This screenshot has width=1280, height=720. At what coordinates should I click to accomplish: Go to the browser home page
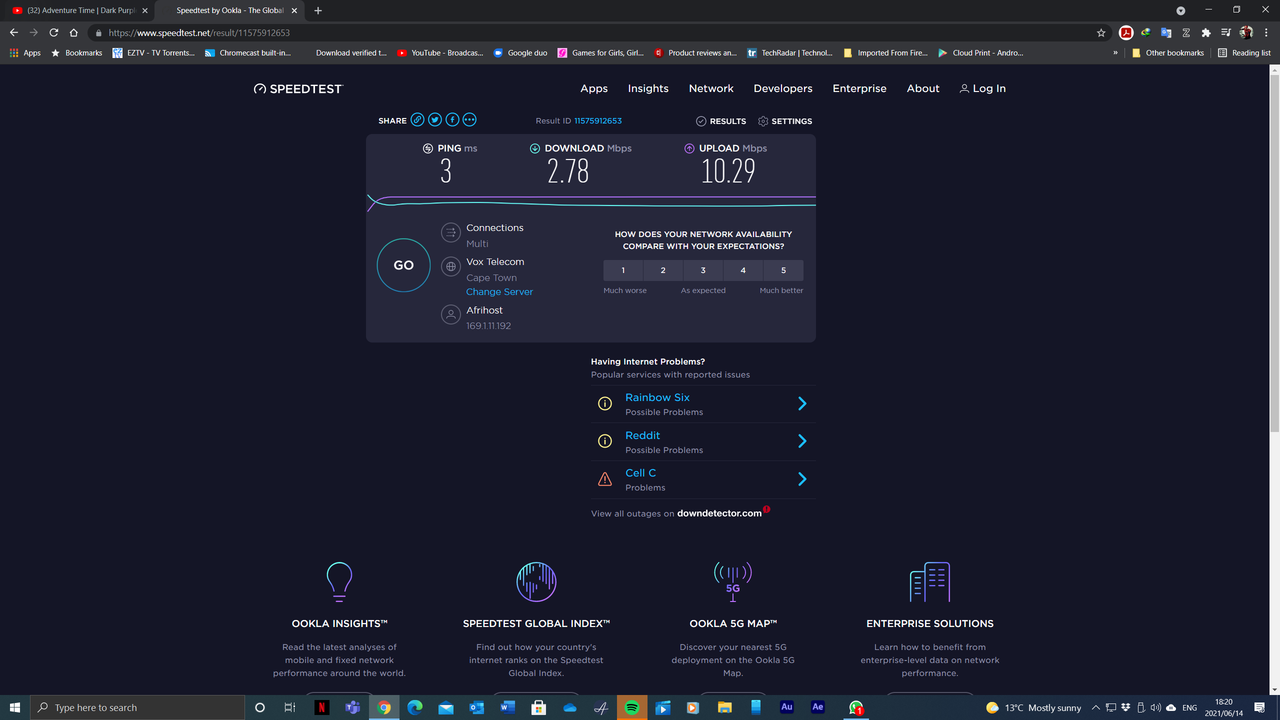[74, 32]
